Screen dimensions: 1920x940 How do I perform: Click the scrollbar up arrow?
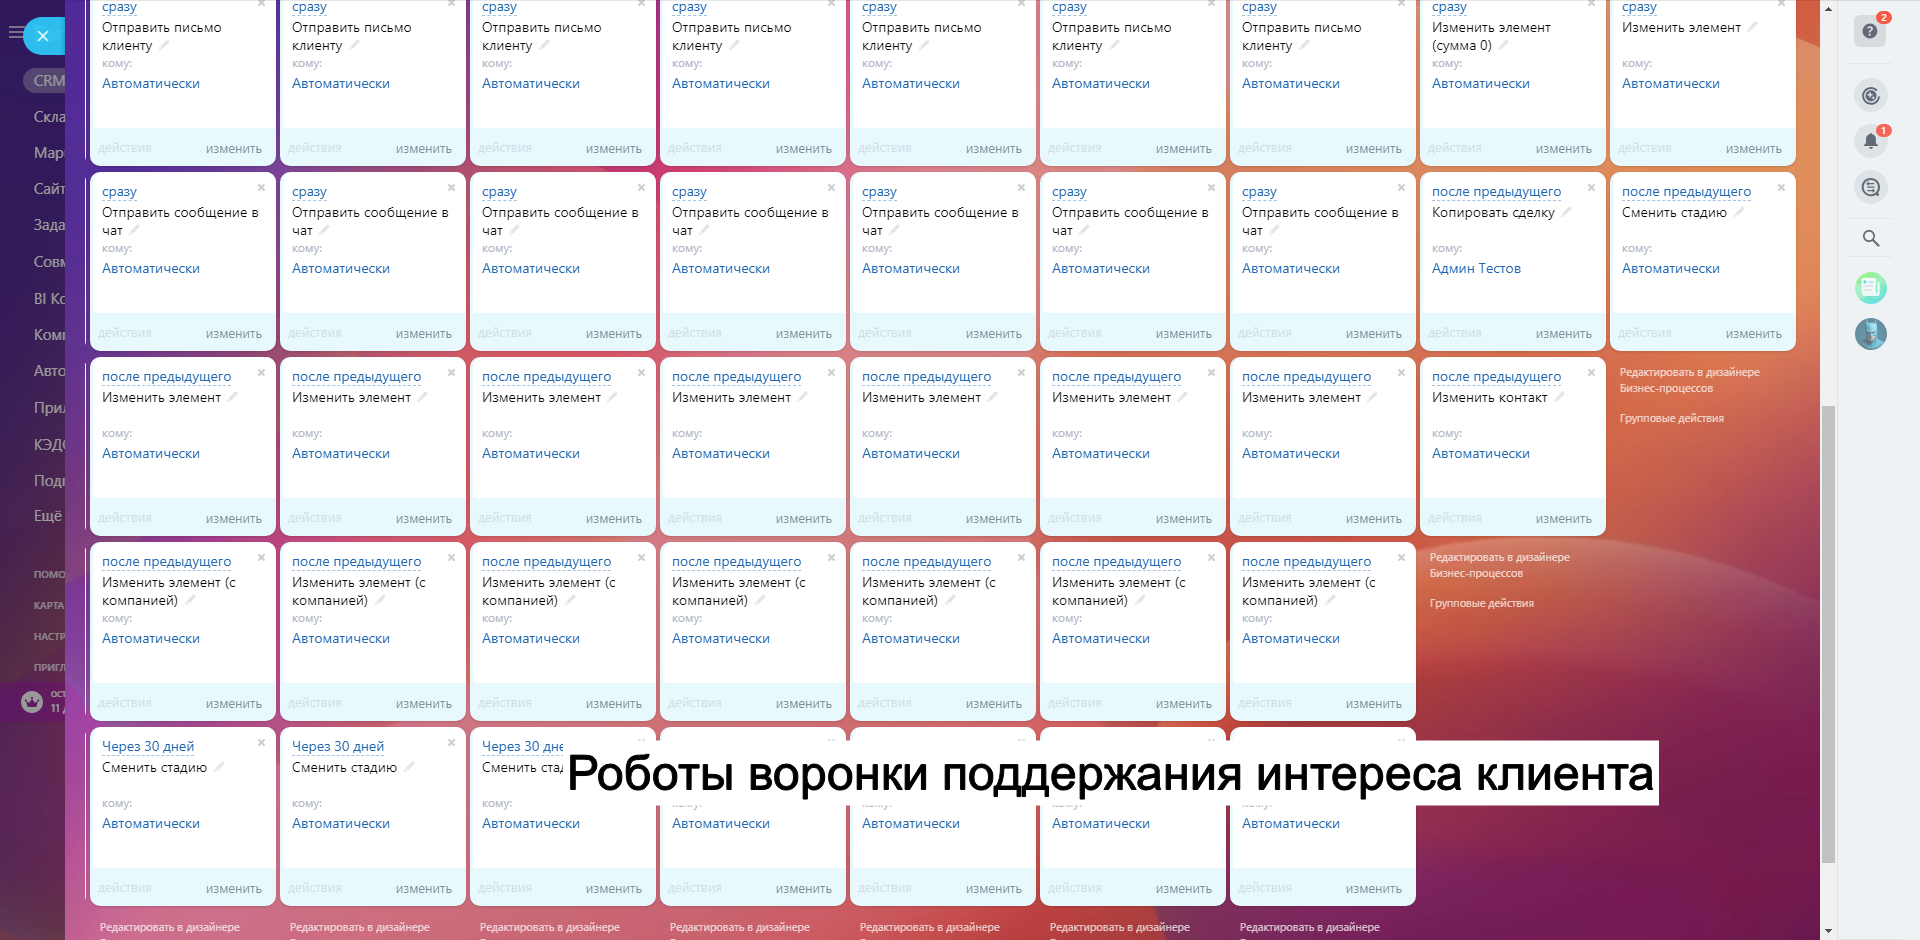[x=1828, y=8]
